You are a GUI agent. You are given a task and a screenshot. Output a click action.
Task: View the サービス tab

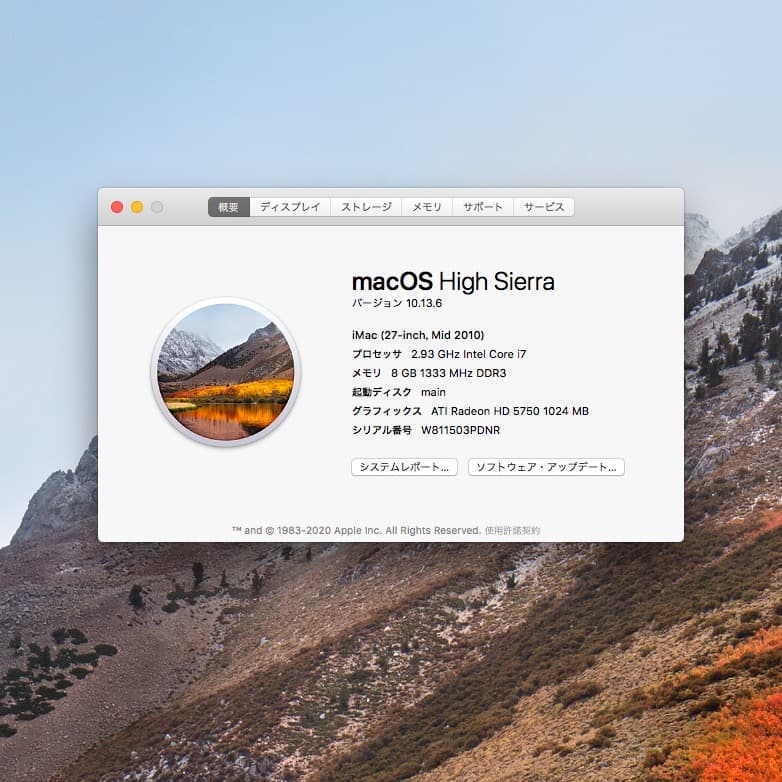[544, 207]
